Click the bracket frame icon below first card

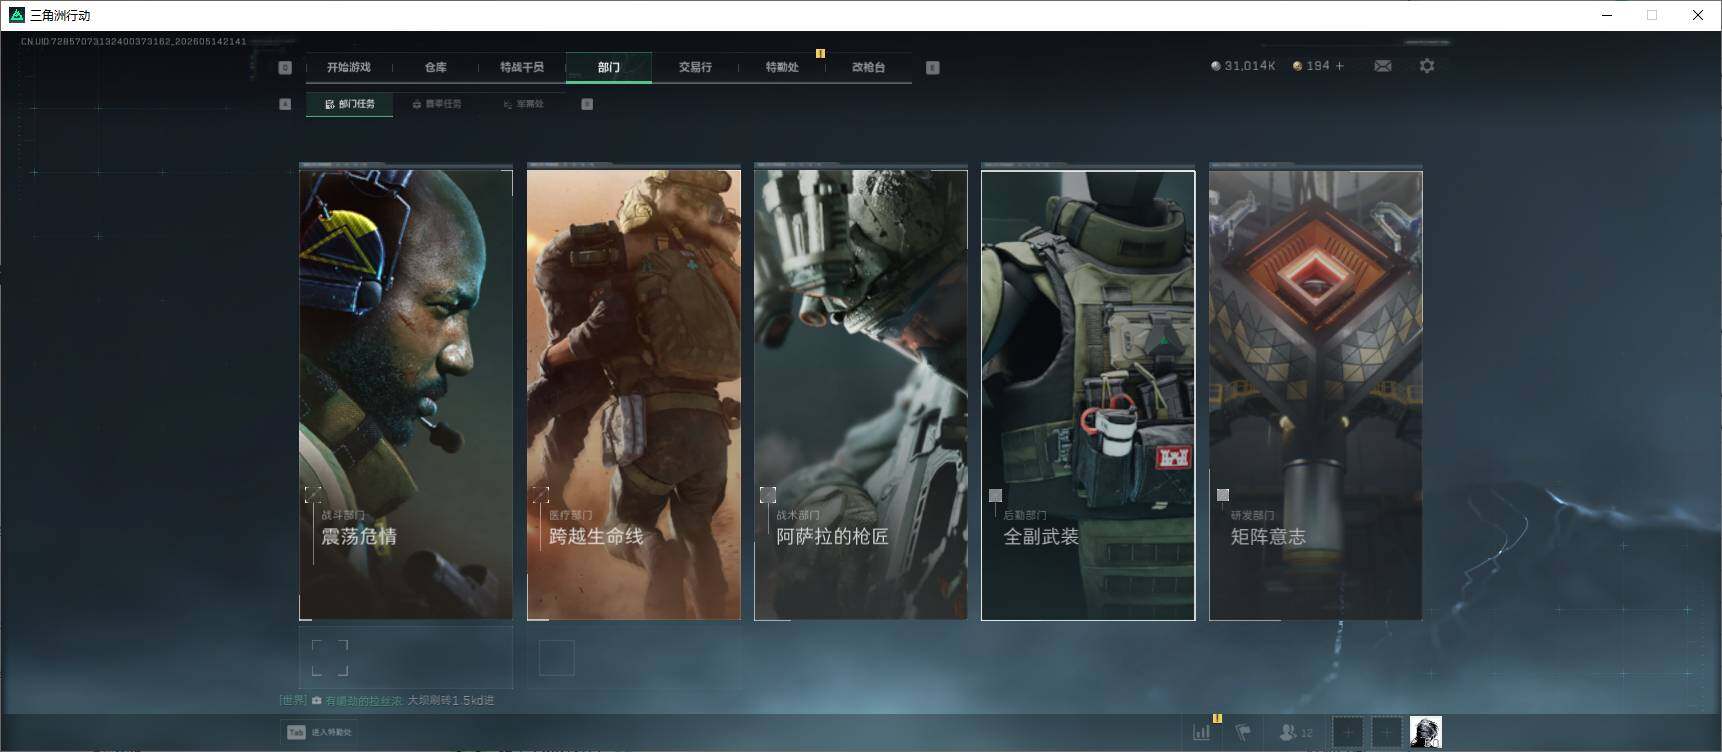tap(330, 658)
